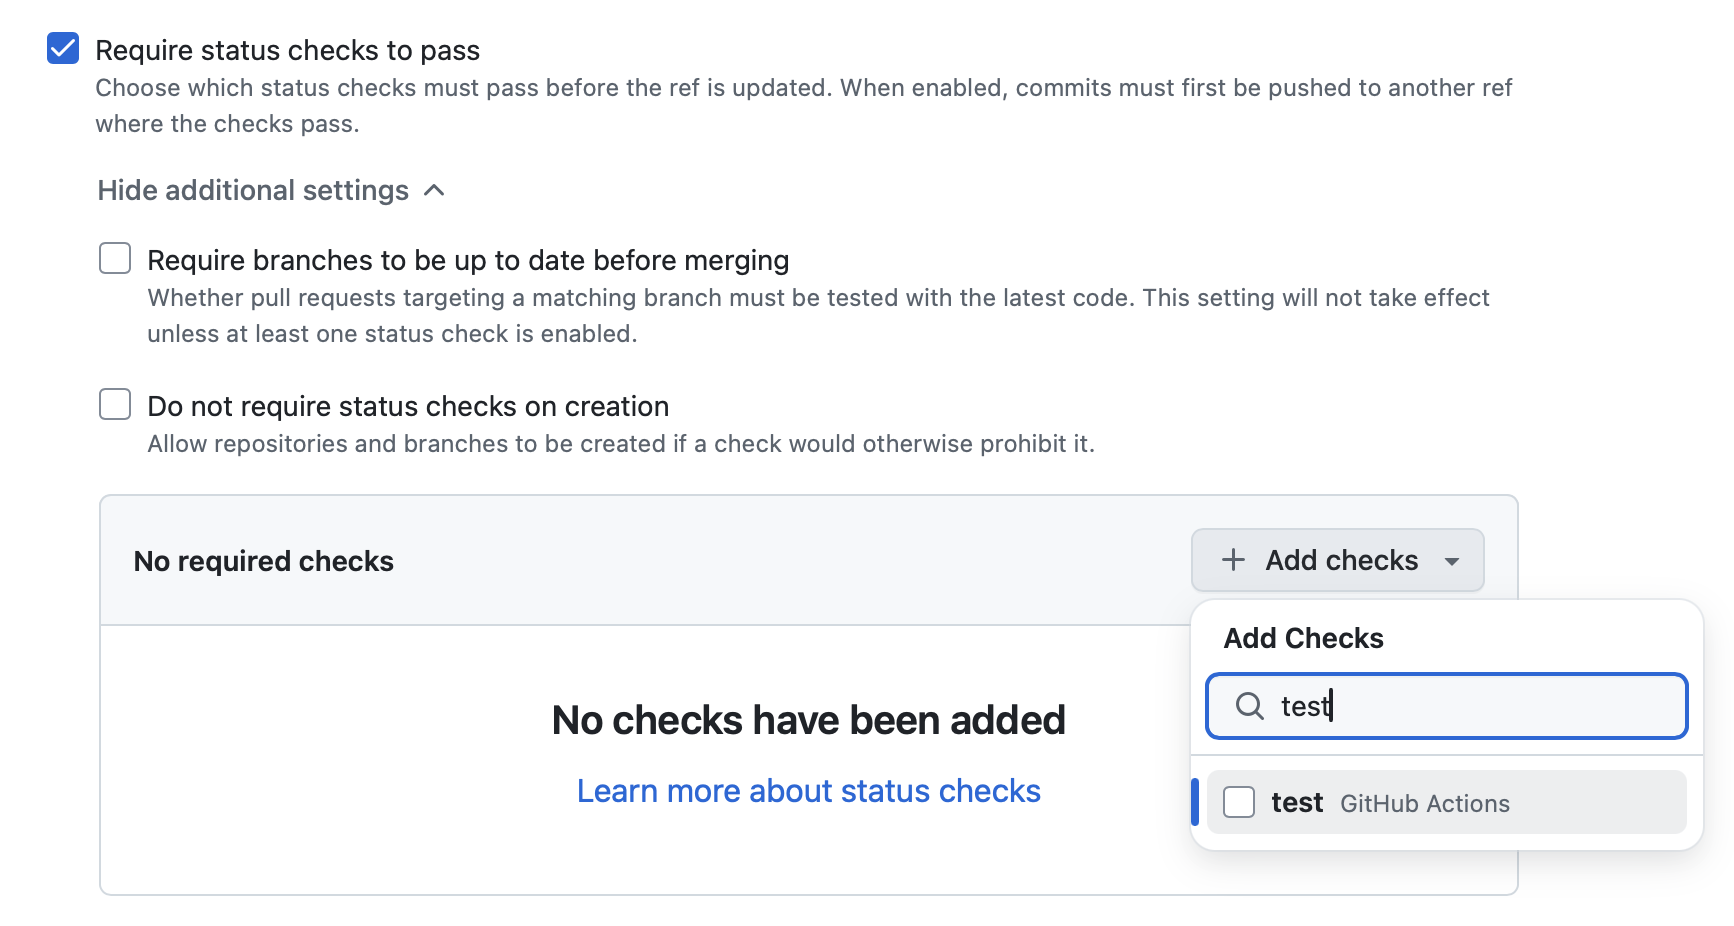Click the GitHub Actions source label
This screenshot has width=1734, height=926.
click(x=1425, y=804)
